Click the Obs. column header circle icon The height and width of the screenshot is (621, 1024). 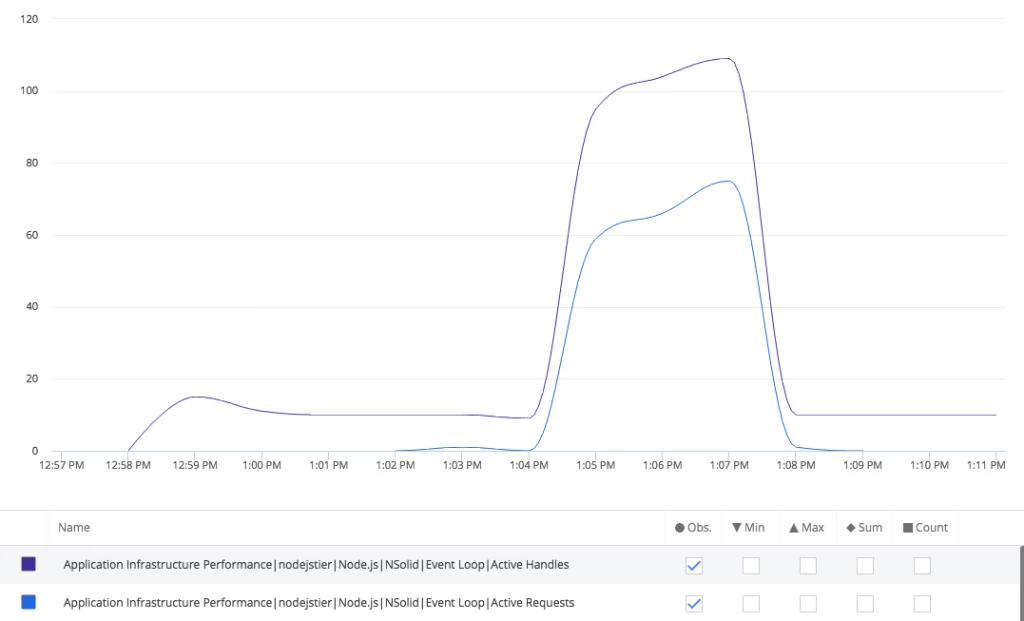(x=680, y=527)
